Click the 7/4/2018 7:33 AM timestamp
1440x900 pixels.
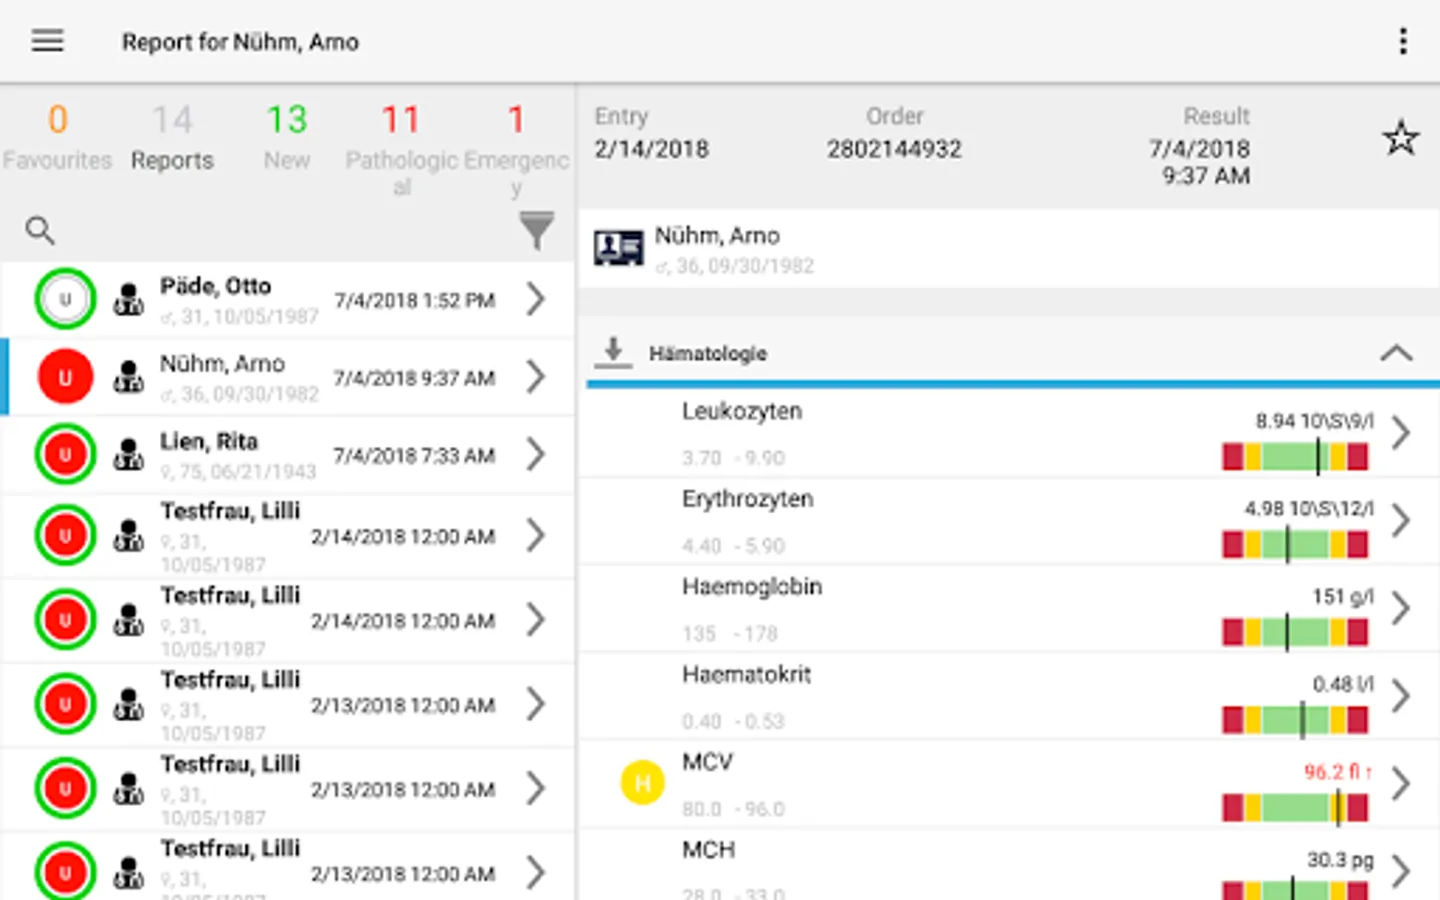(415, 456)
